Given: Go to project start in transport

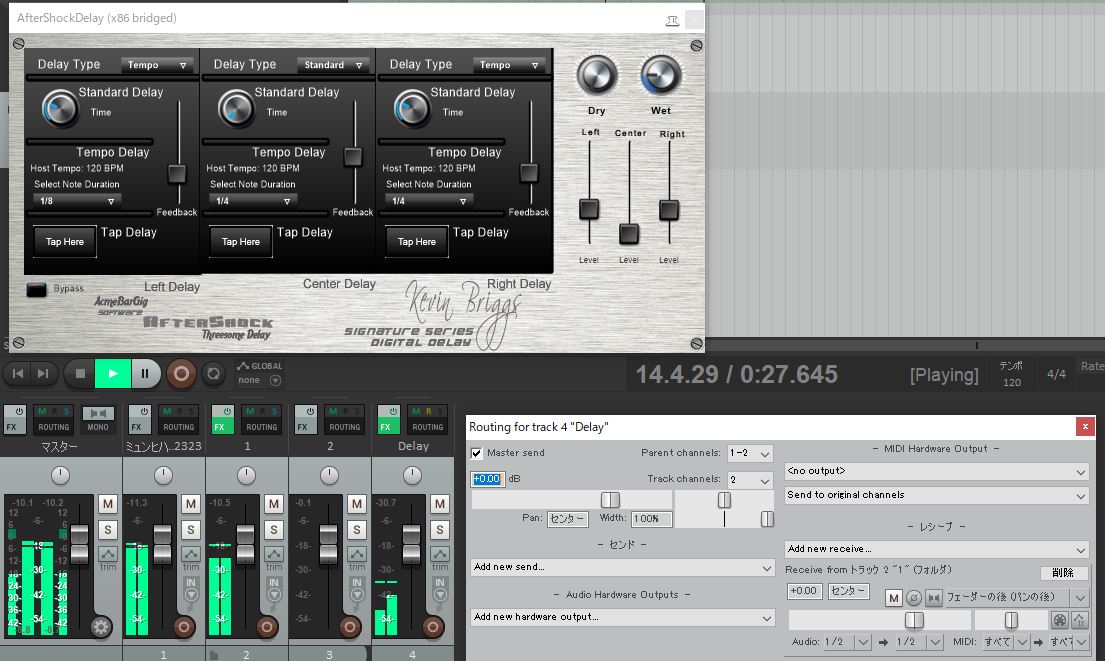Looking at the screenshot, I should [x=18, y=373].
